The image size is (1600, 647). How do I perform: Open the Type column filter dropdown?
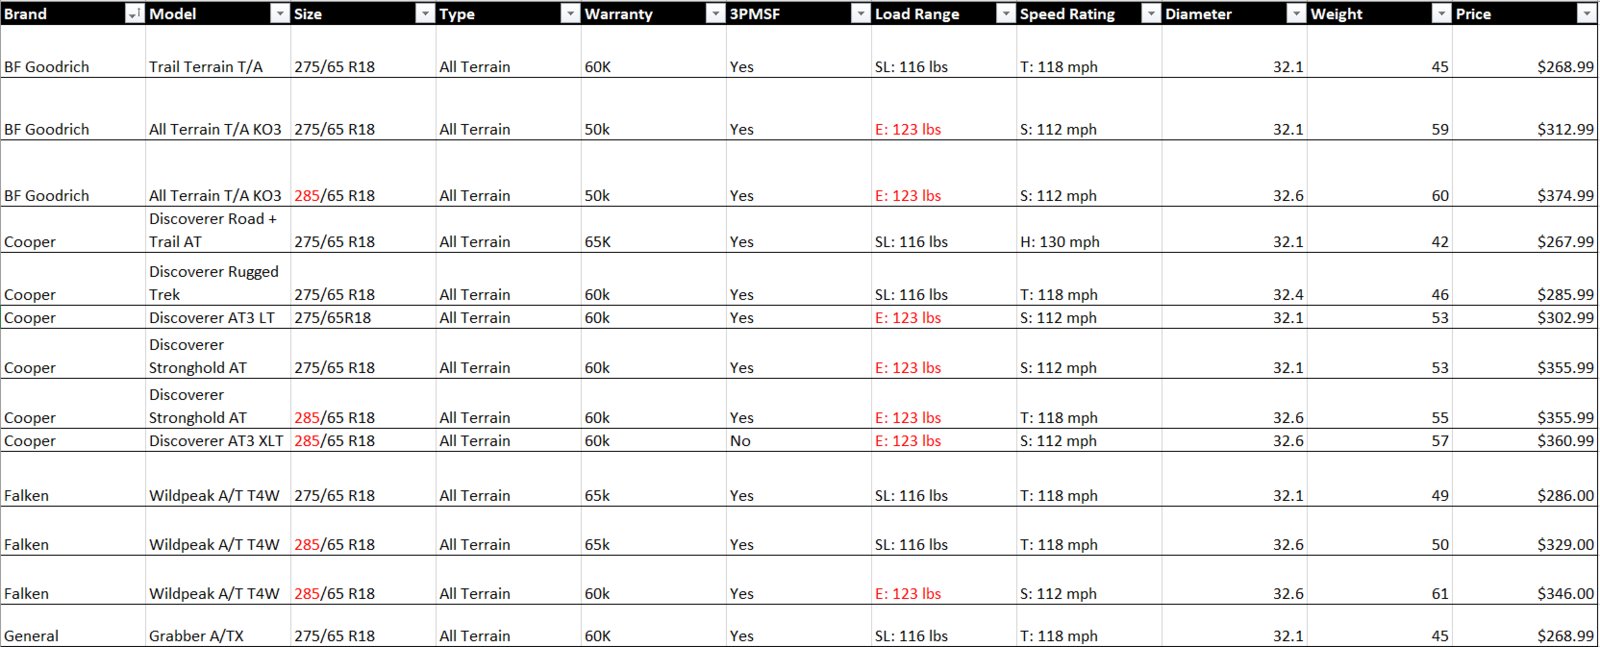569,14
